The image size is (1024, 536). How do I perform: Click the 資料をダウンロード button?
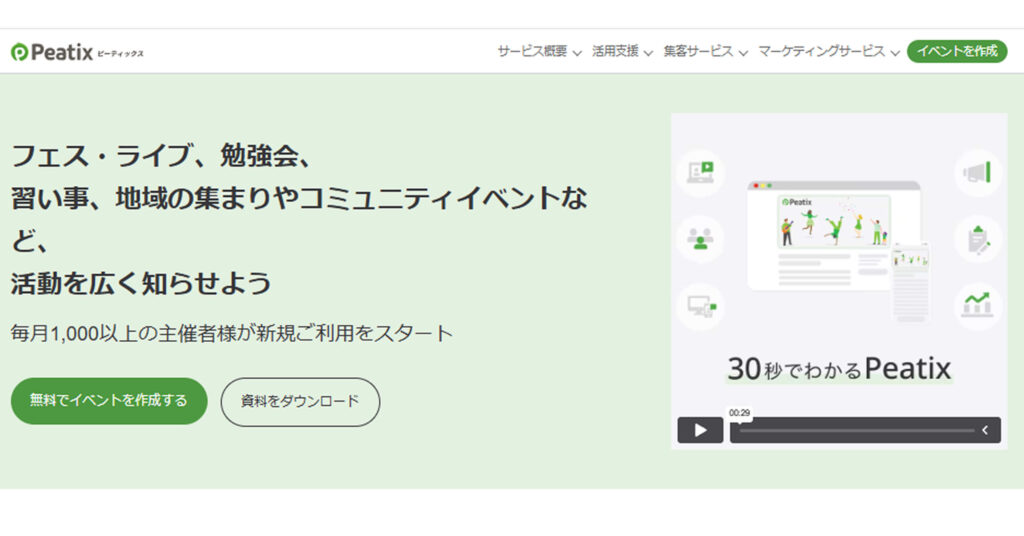(300, 402)
